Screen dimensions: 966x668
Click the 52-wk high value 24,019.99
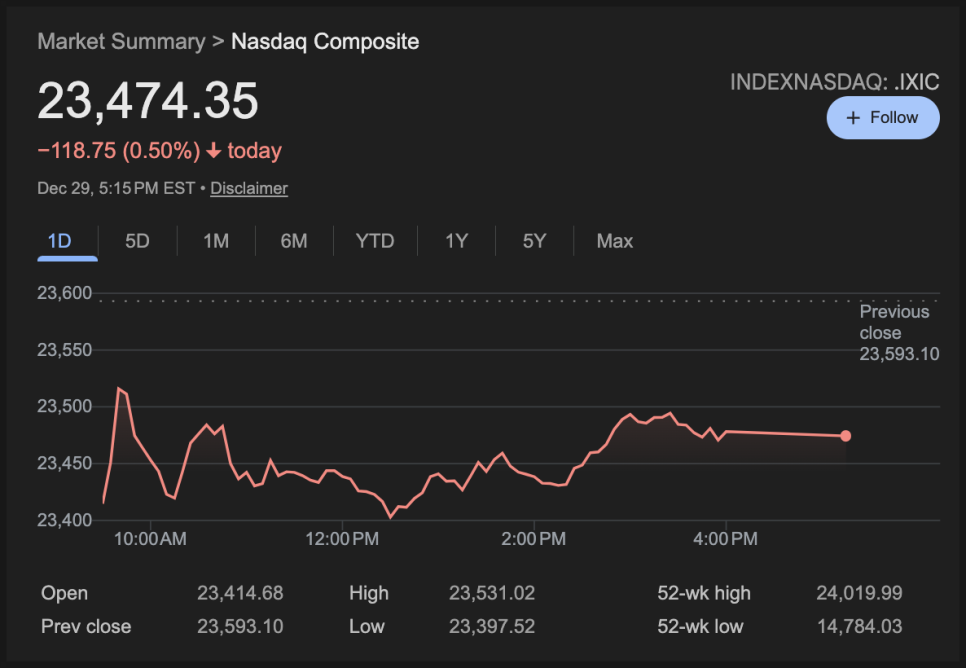click(x=859, y=593)
